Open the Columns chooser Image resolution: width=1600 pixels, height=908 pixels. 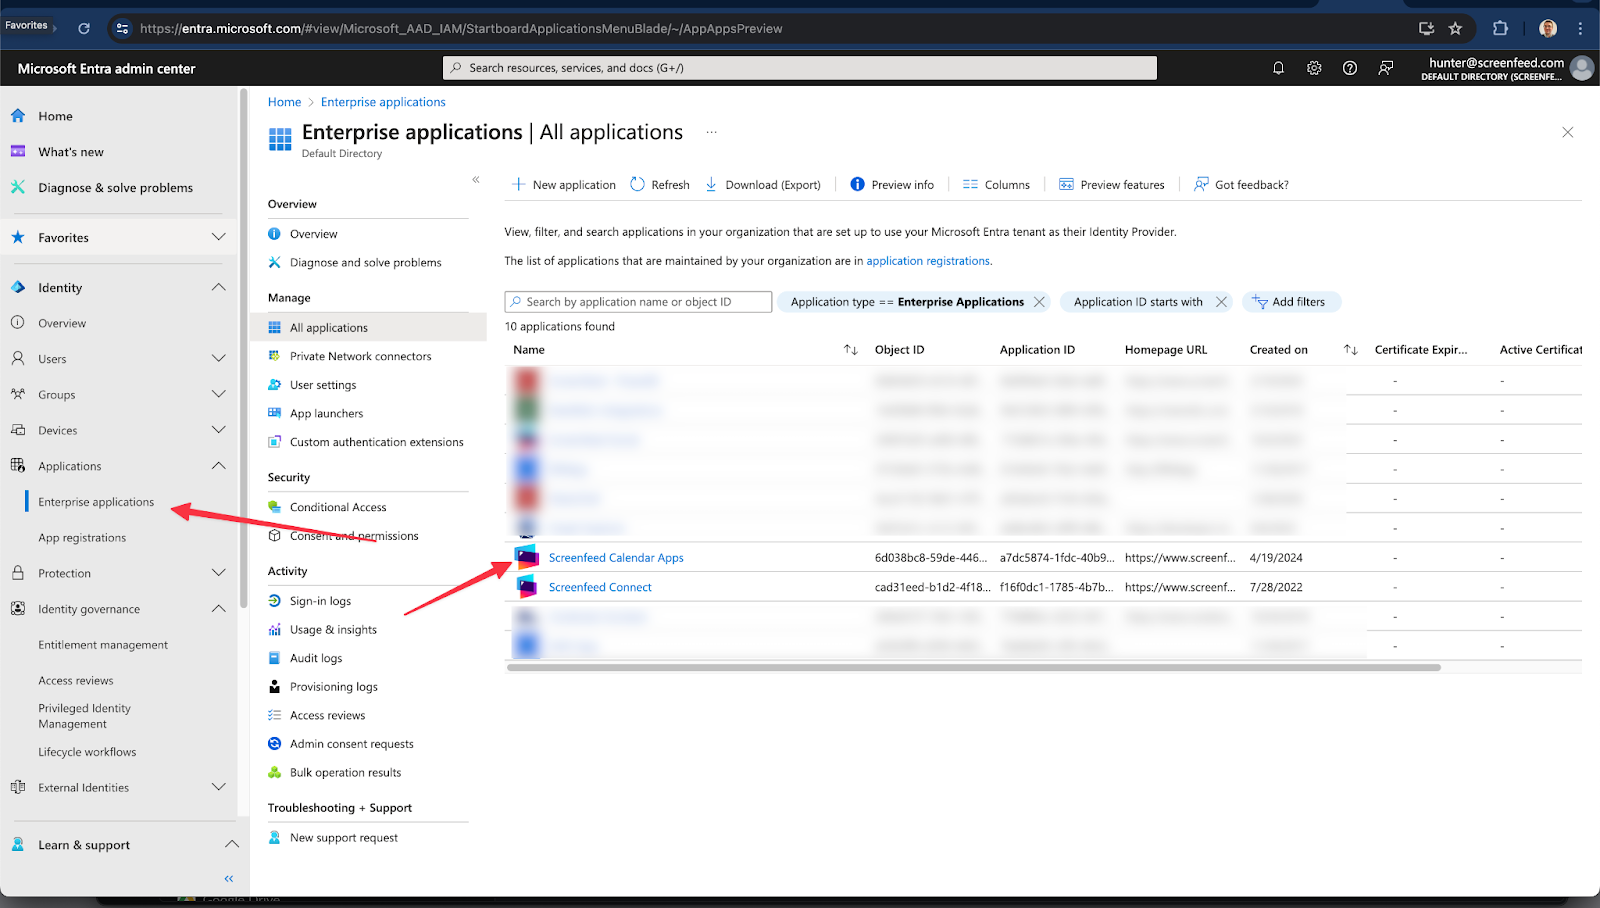click(x=996, y=185)
